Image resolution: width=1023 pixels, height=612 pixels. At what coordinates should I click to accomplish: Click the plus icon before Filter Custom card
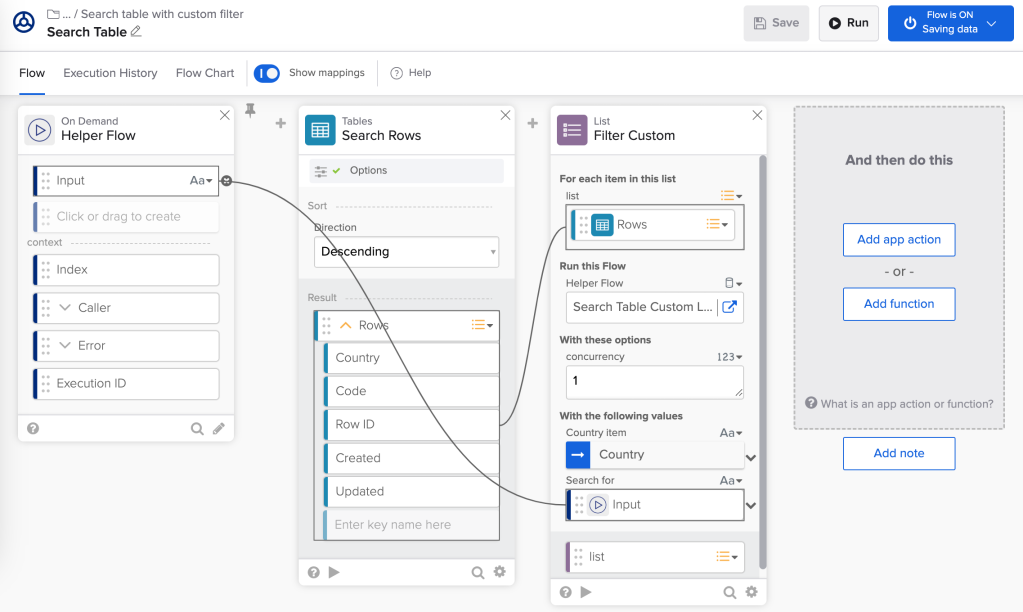(533, 123)
